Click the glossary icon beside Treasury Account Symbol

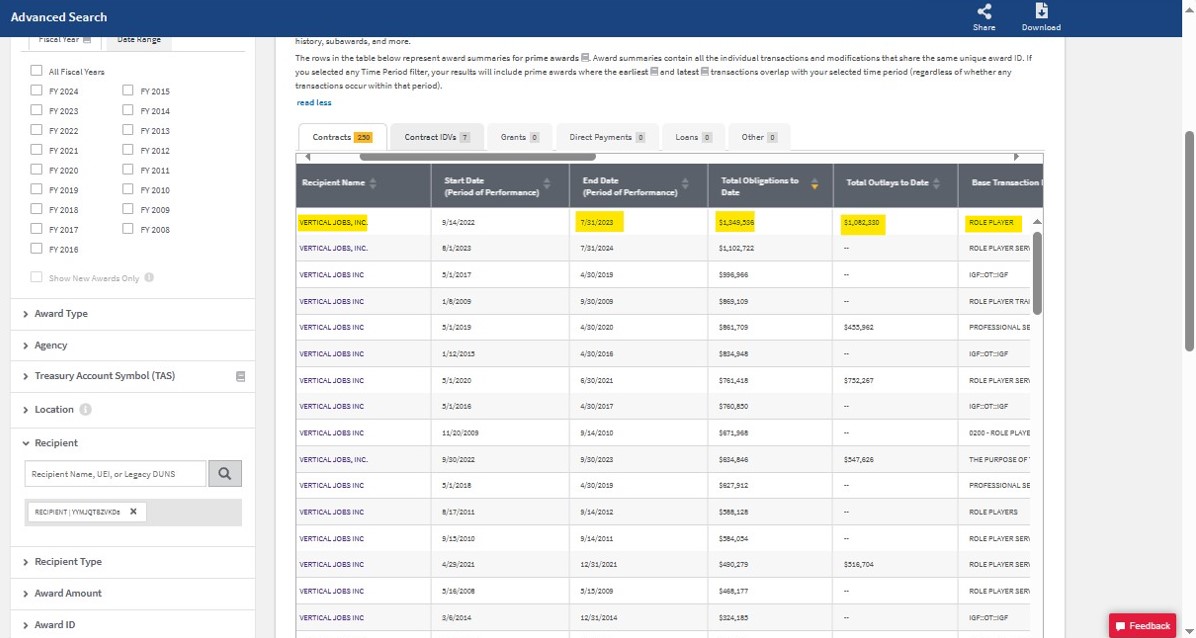coord(240,376)
